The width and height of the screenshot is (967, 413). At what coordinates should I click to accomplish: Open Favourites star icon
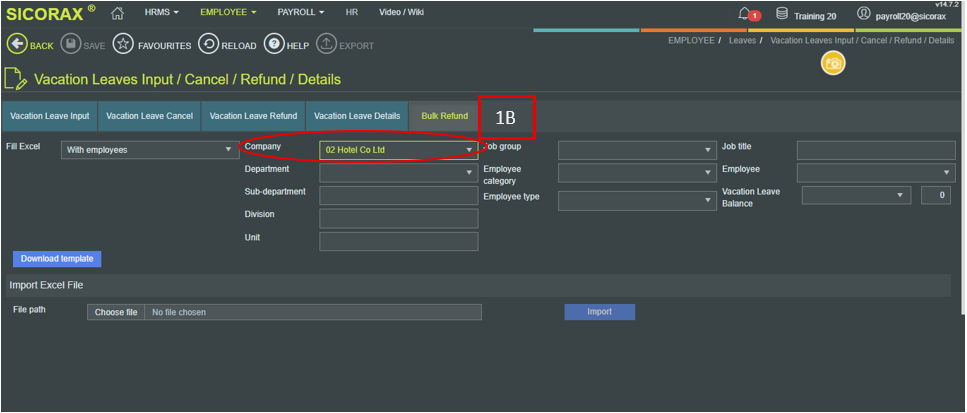(123, 45)
